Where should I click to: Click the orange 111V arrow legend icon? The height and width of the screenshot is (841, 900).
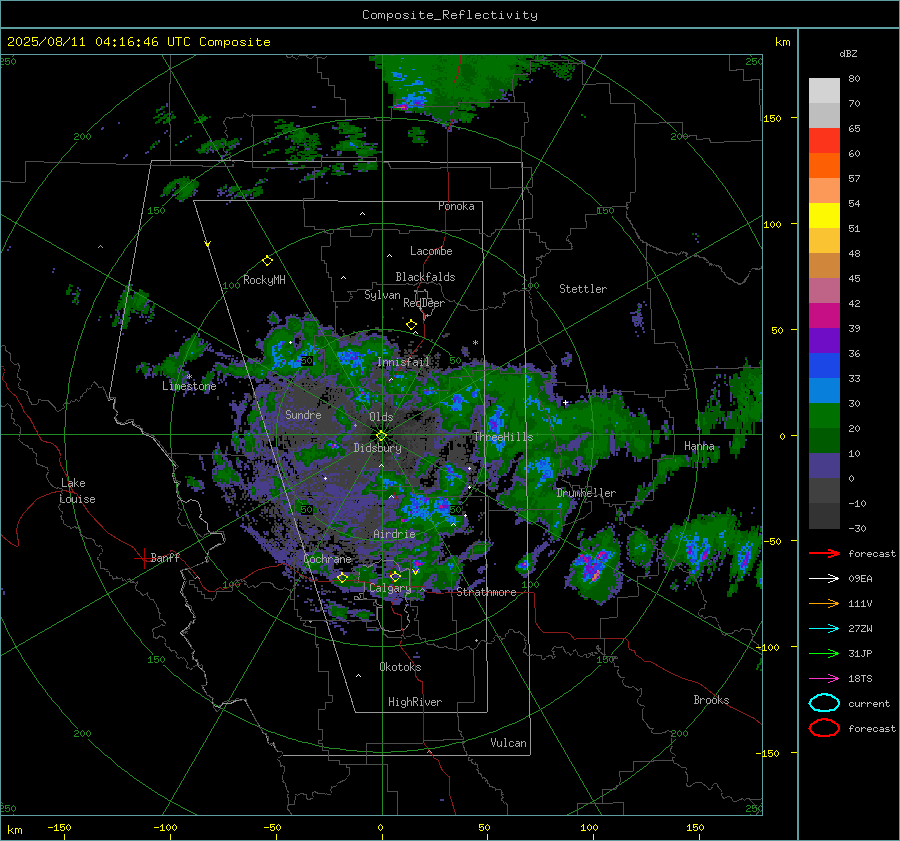coord(824,603)
